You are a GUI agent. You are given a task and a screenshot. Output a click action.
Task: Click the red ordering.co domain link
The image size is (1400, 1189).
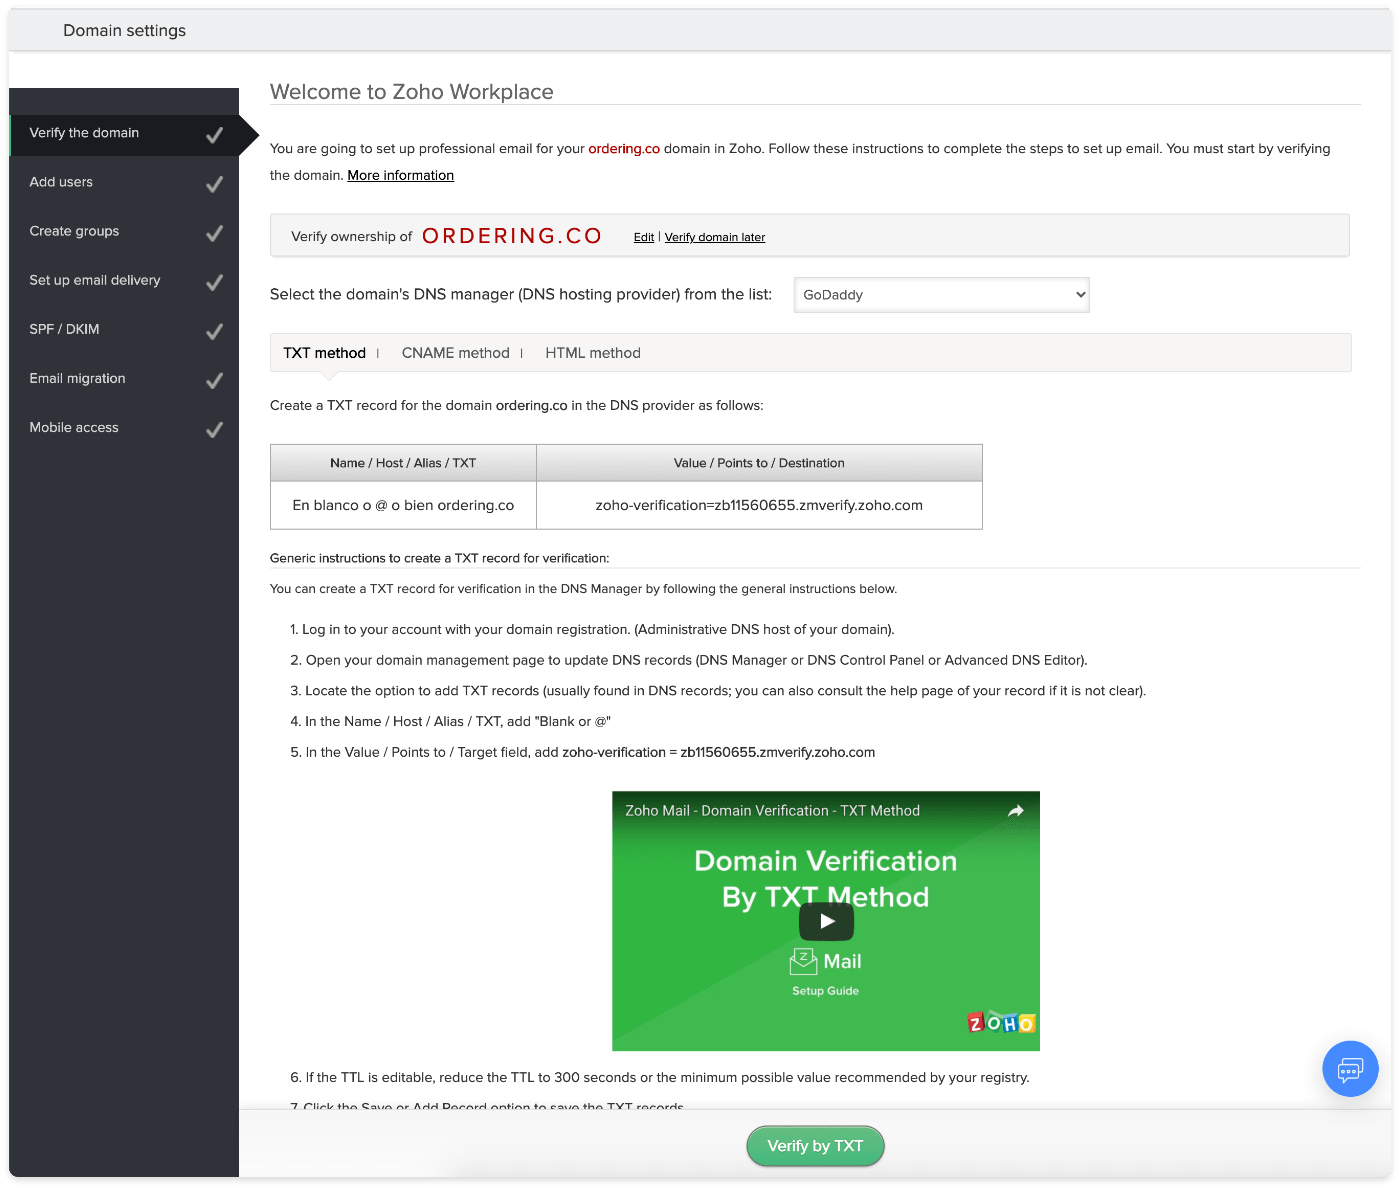624,148
